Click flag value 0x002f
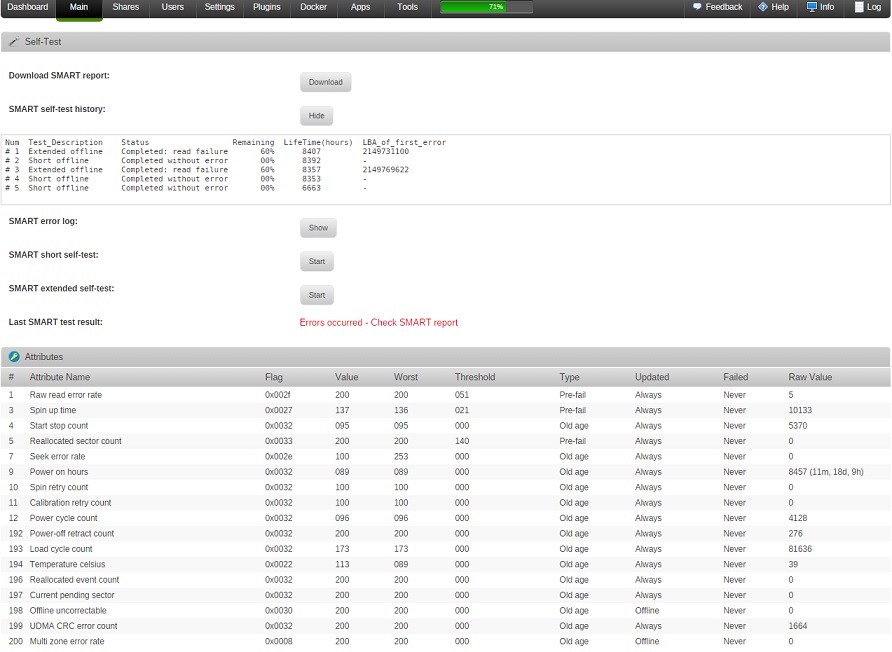The width and height of the screenshot is (892, 652). point(278,395)
